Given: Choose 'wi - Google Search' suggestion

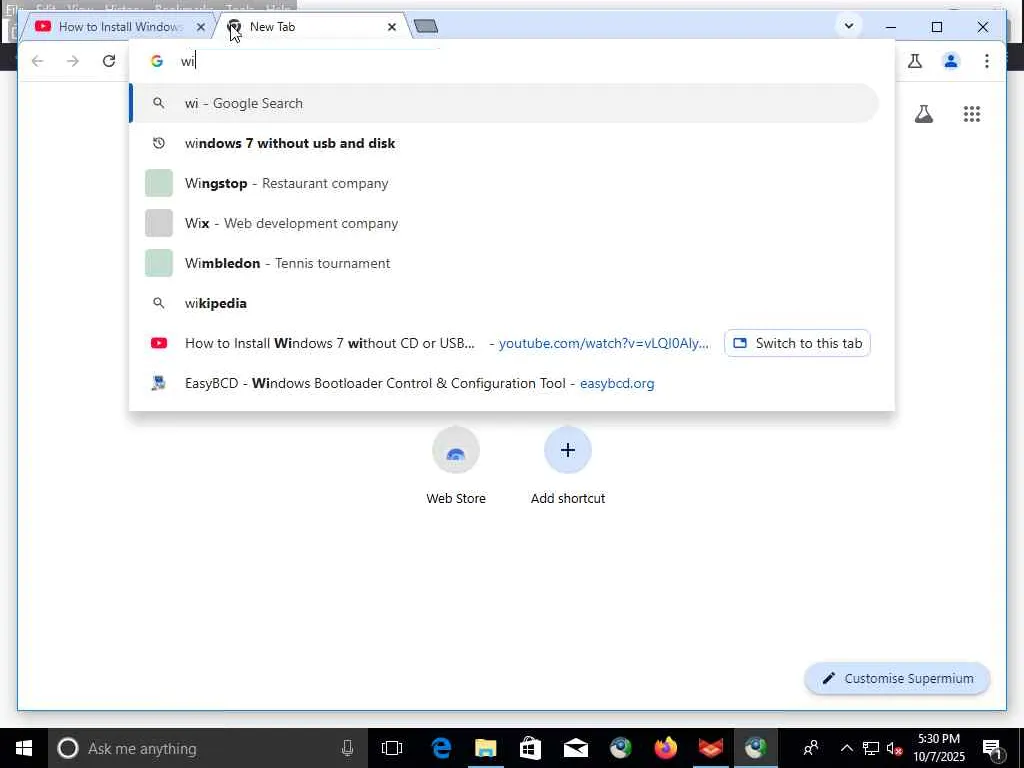Looking at the screenshot, I should [504, 103].
